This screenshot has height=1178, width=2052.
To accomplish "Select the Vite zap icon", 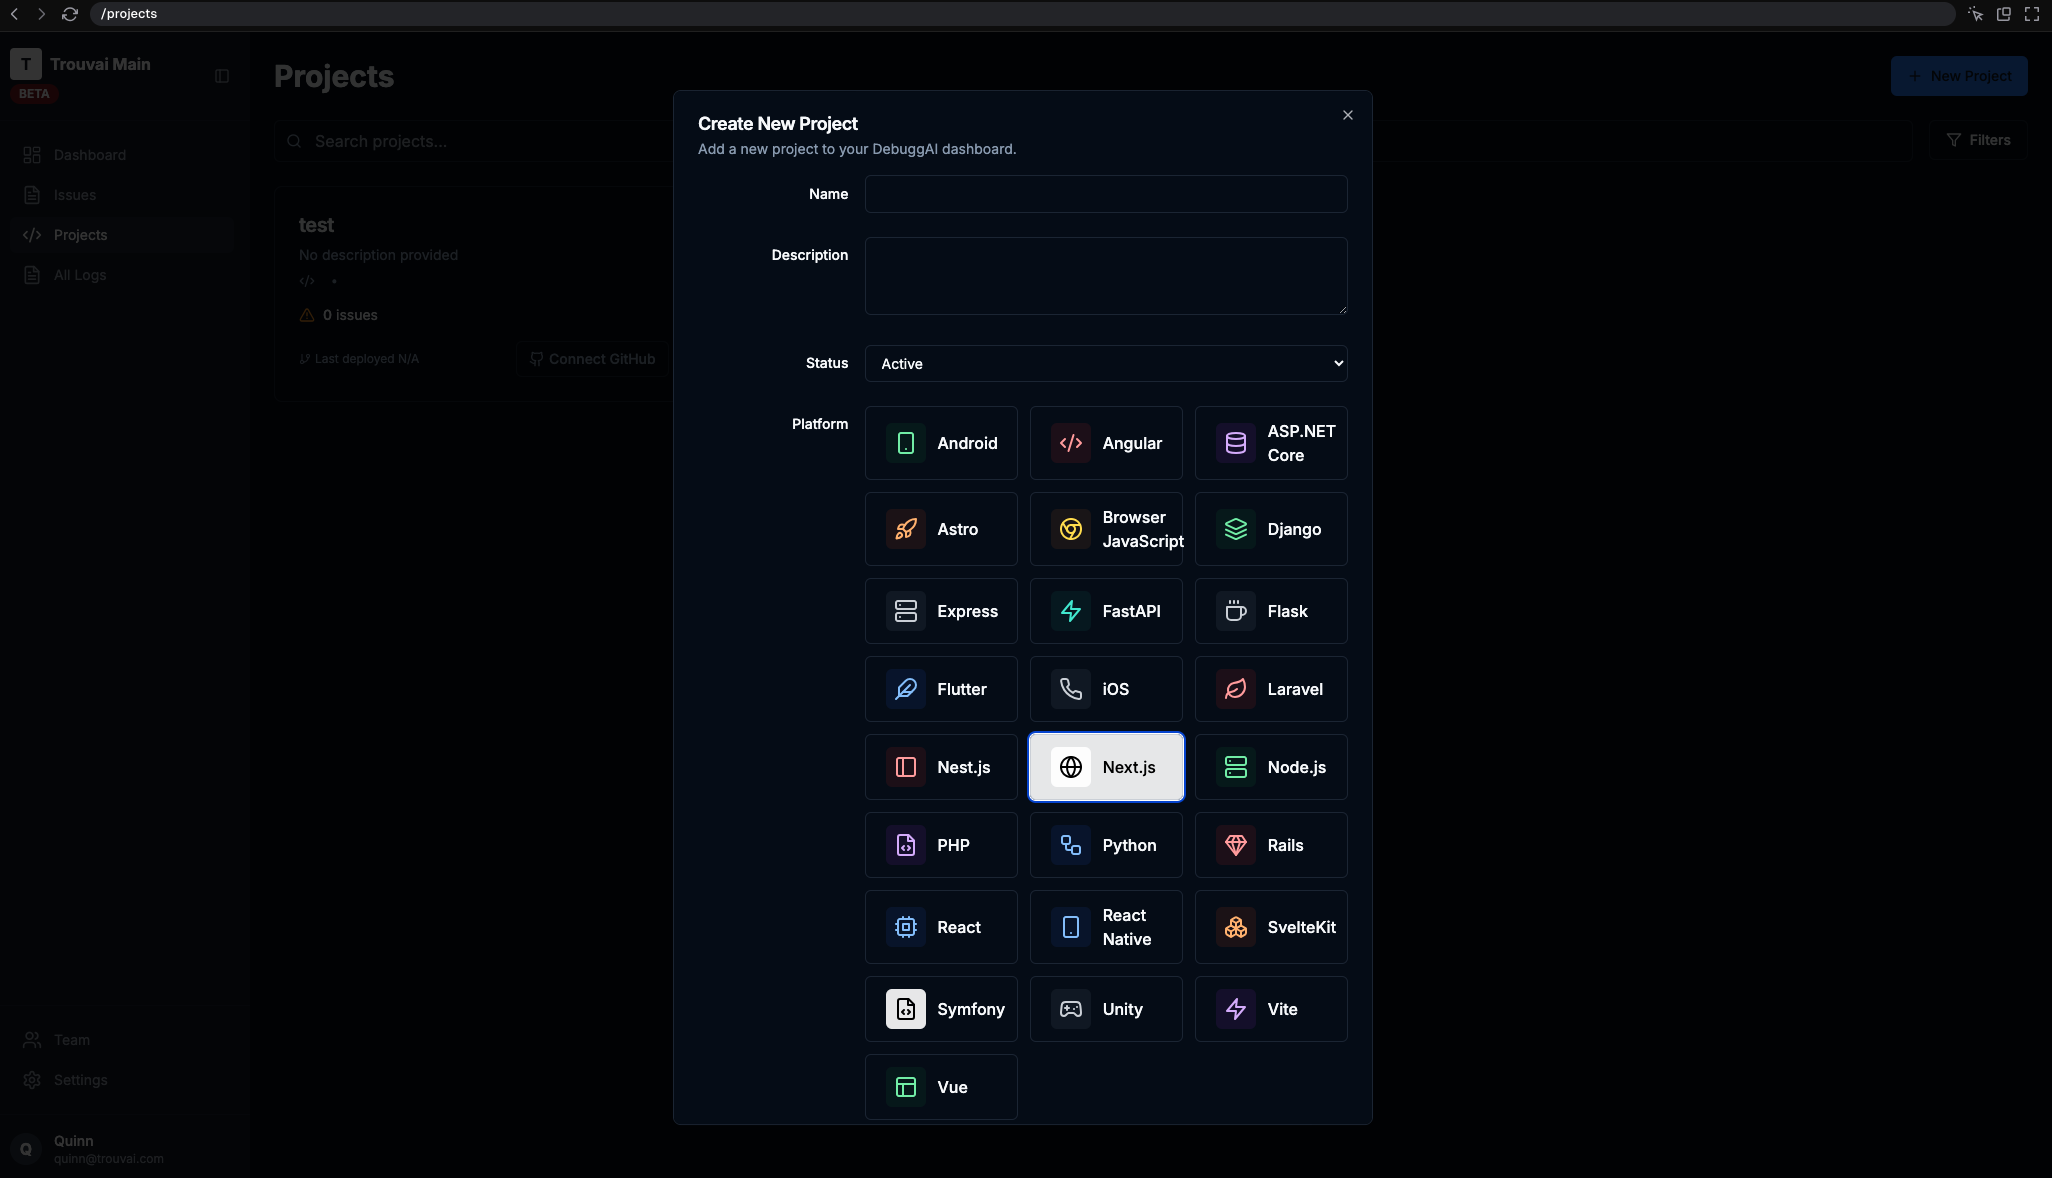I will click(1235, 1009).
